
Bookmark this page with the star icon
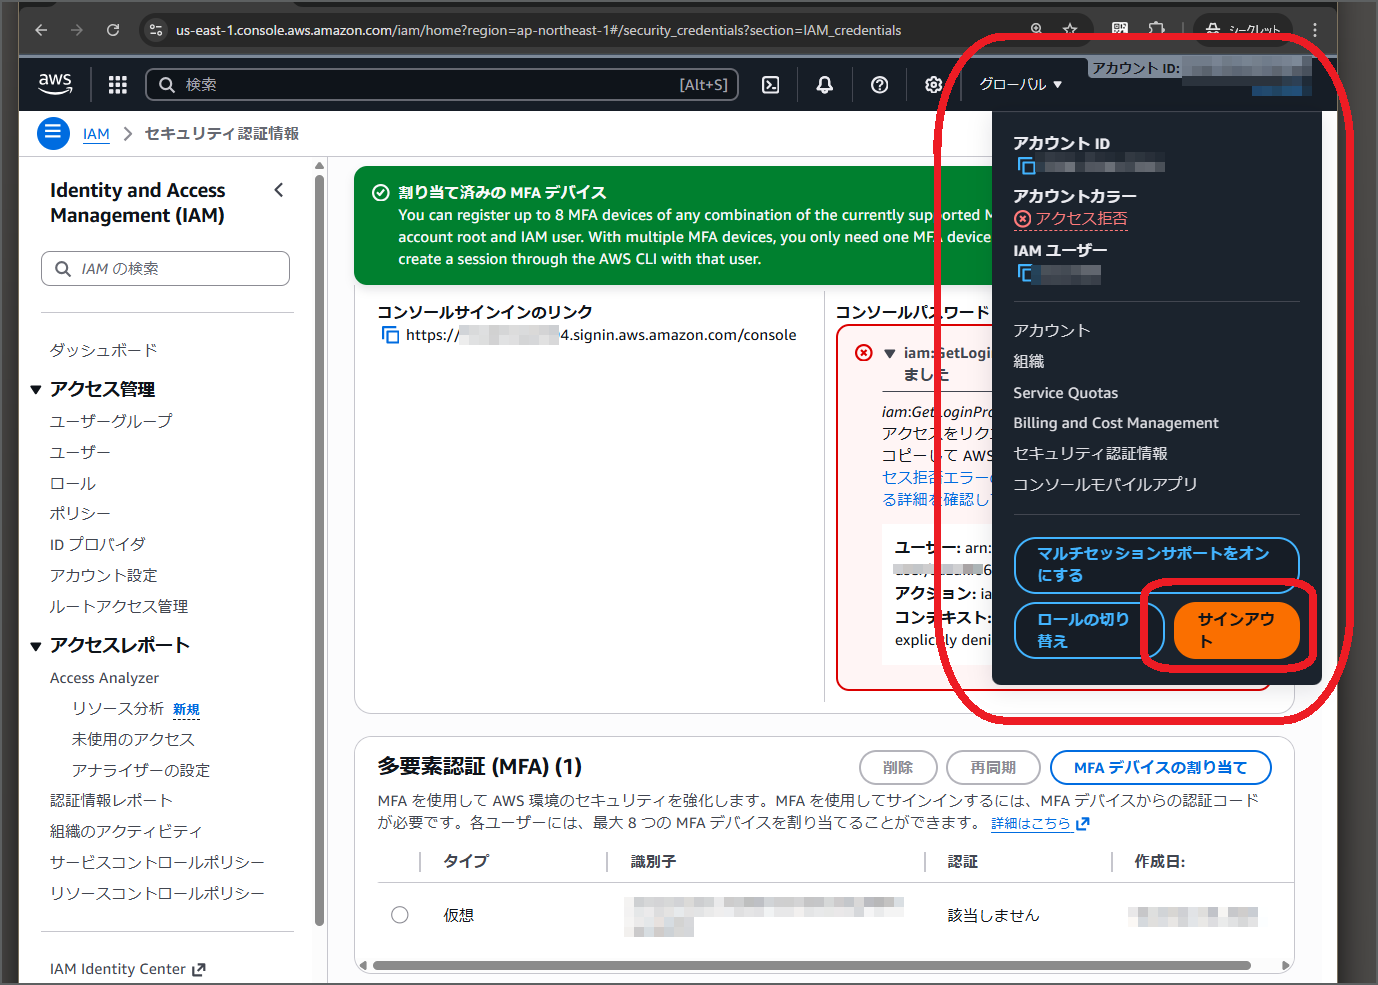tap(1070, 30)
